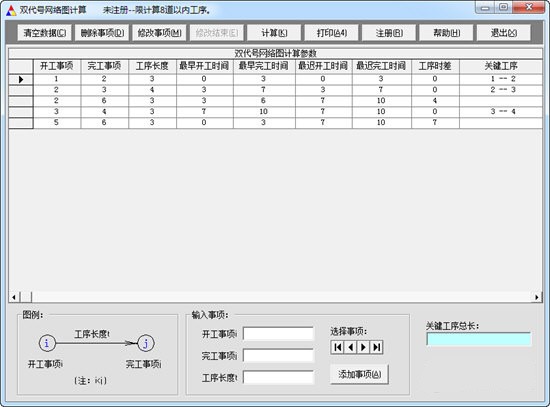This screenshot has width=550, height=407.
Task: Click 工序时差 cell in the row starting at 5
Action: pos(435,122)
